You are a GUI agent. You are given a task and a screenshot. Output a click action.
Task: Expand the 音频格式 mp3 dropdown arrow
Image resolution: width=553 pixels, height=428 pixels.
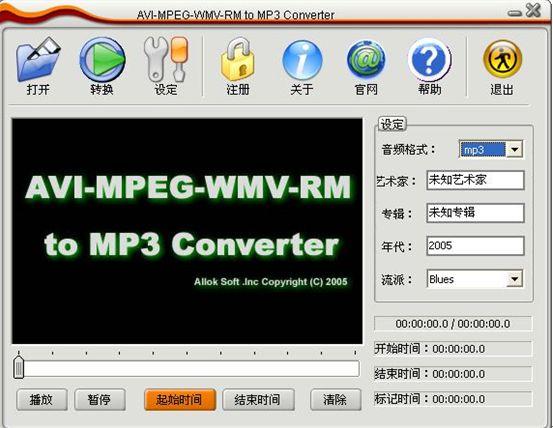[515, 149]
